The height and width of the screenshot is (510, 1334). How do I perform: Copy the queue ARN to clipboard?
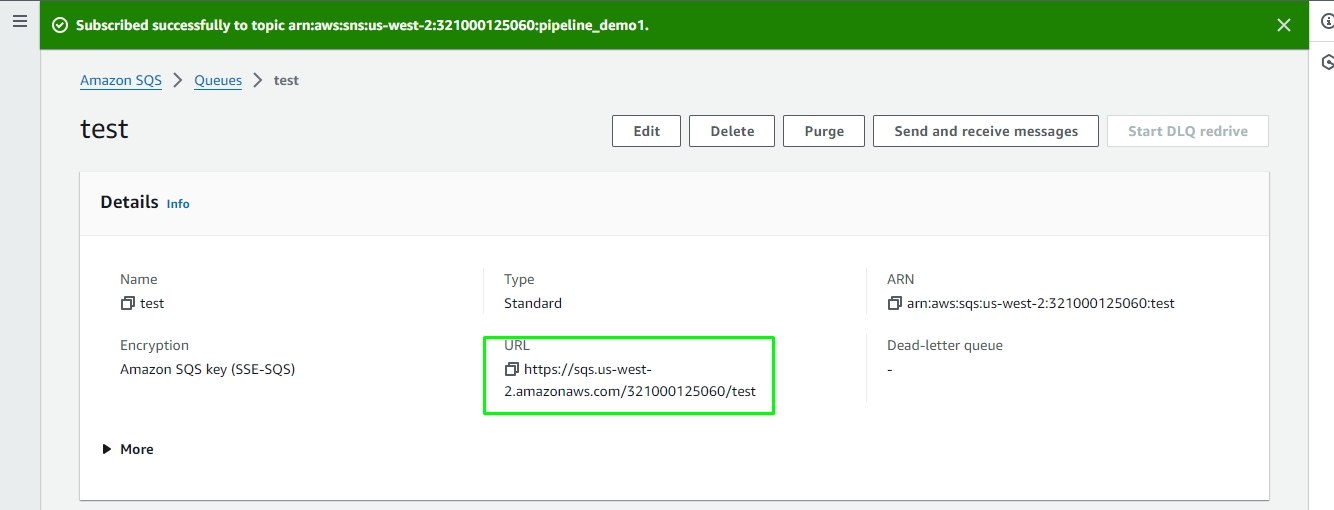point(894,303)
